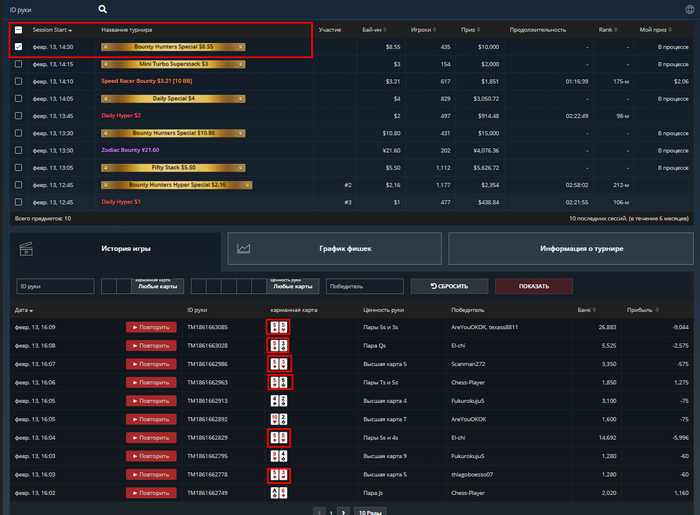Check the Zodiac Bounty ¥21.60 row checkbox
Image resolution: width=700 pixels, height=515 pixels.
point(18,150)
